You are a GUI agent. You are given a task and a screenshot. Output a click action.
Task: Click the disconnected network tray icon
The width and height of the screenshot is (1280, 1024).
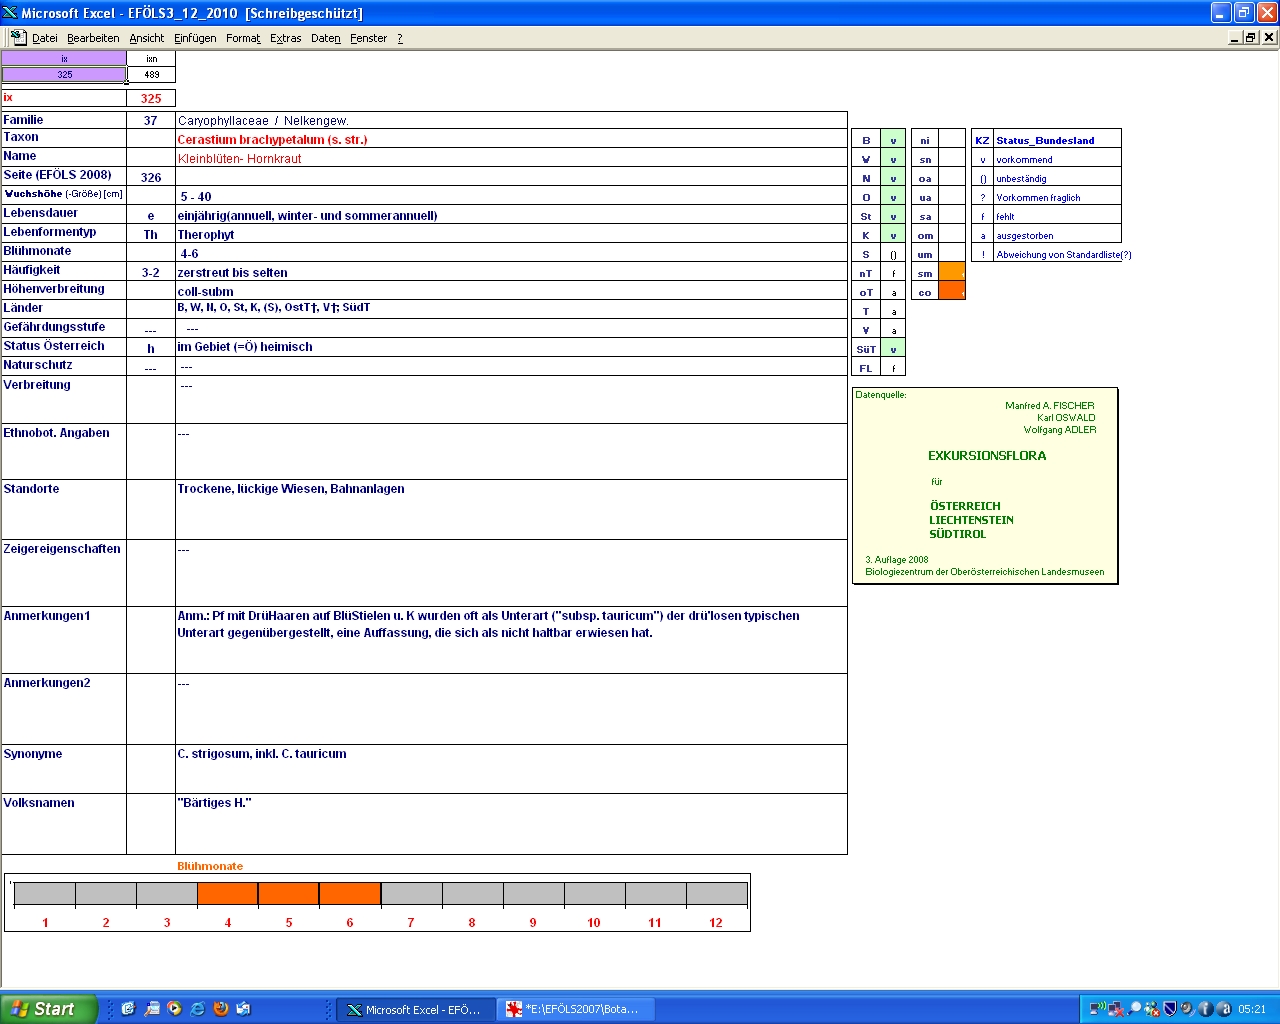point(1115,1009)
